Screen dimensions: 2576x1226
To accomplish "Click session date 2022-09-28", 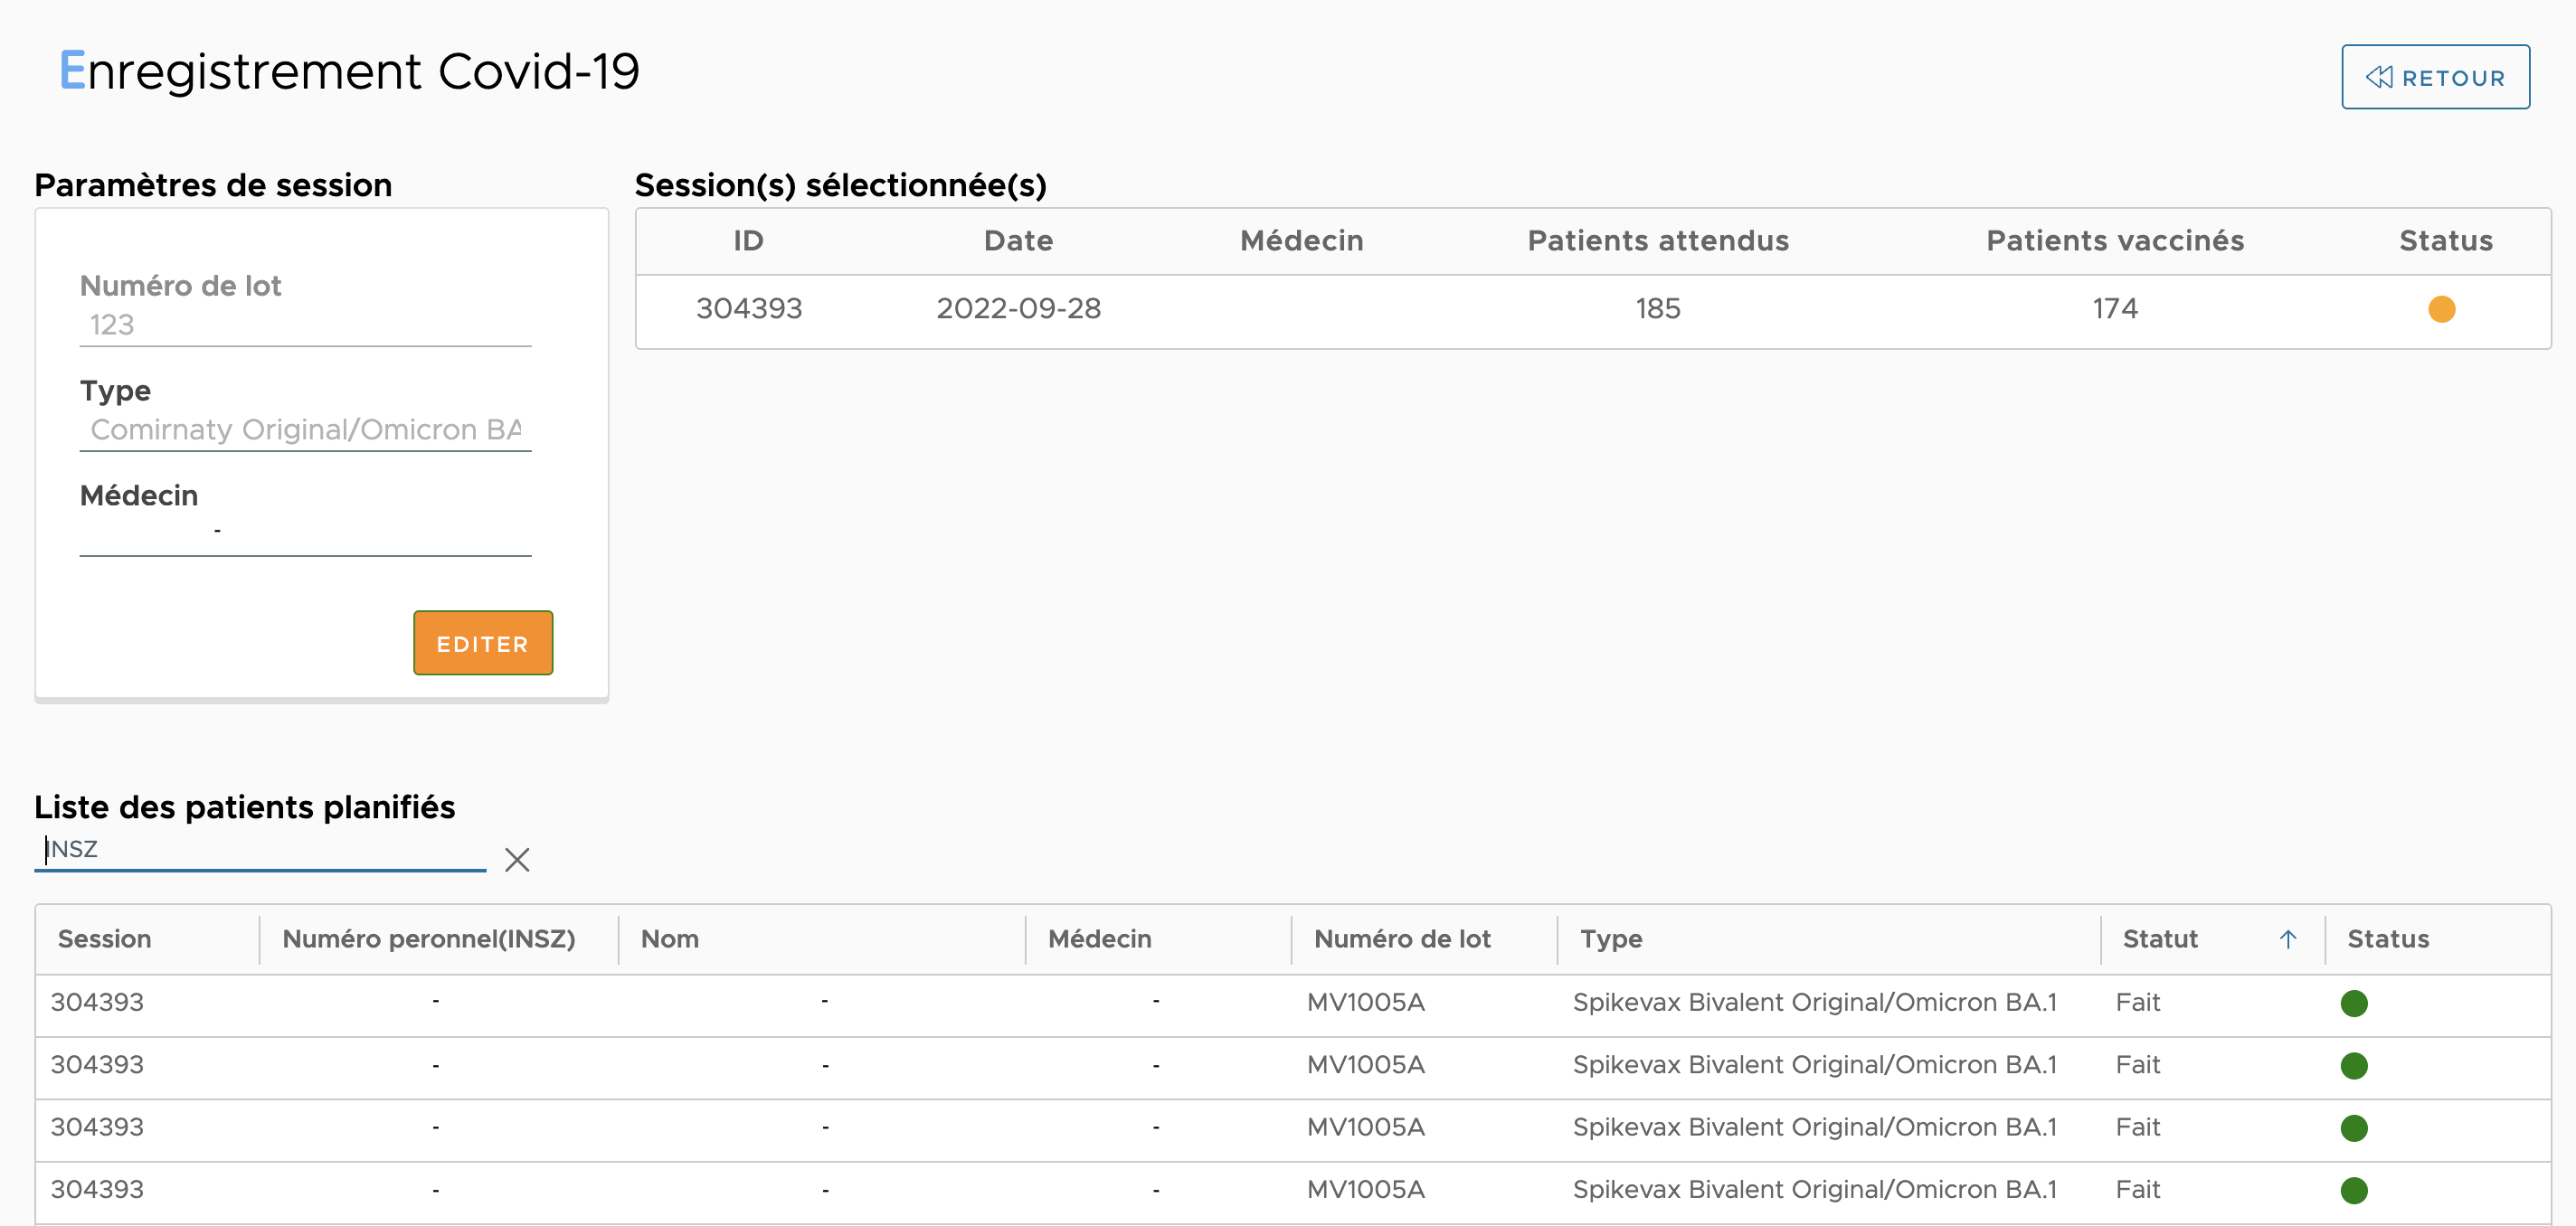I will click(x=1018, y=309).
